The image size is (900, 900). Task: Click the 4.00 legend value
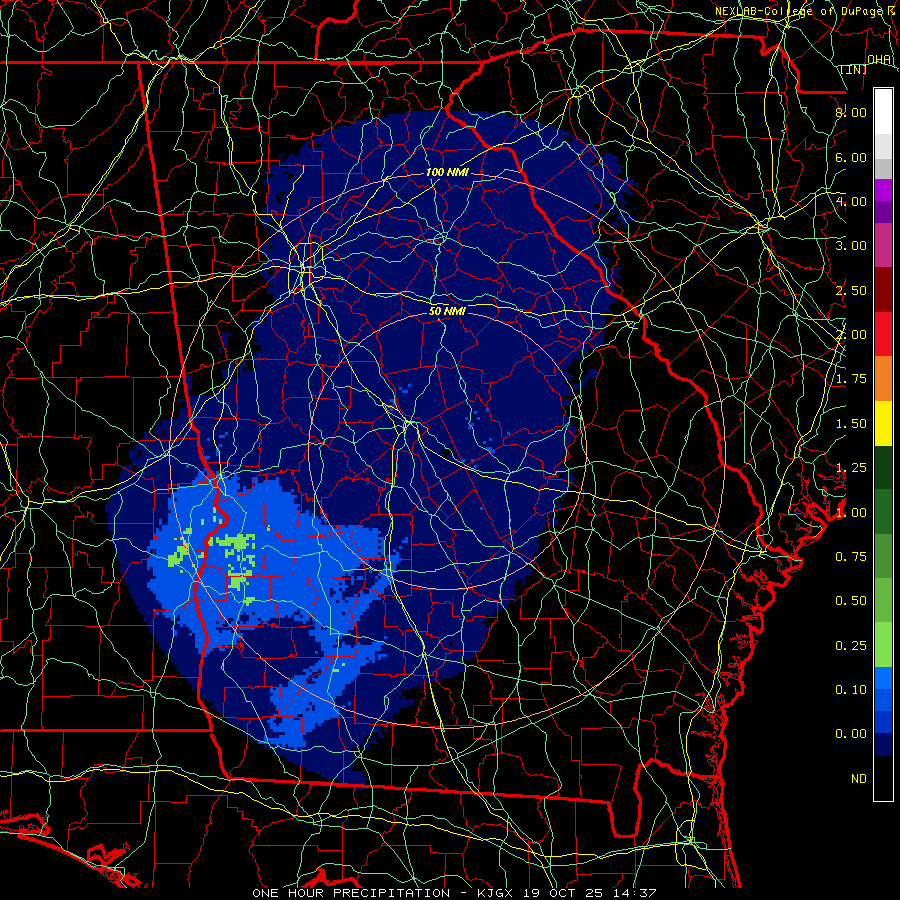851,201
